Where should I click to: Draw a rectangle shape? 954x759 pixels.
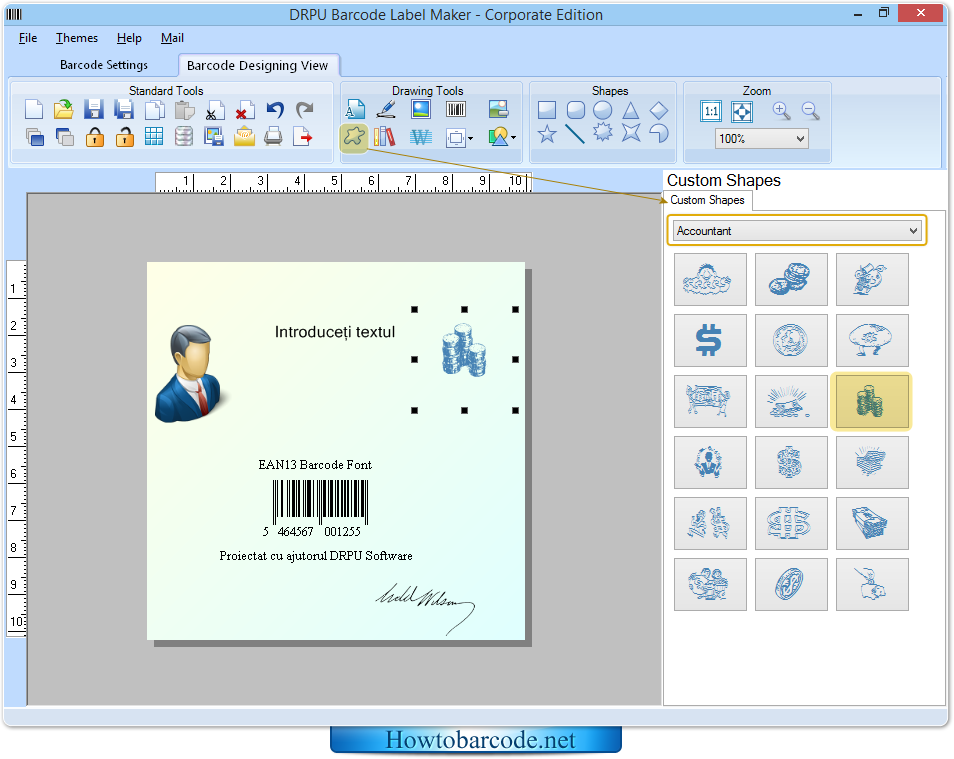(x=547, y=110)
